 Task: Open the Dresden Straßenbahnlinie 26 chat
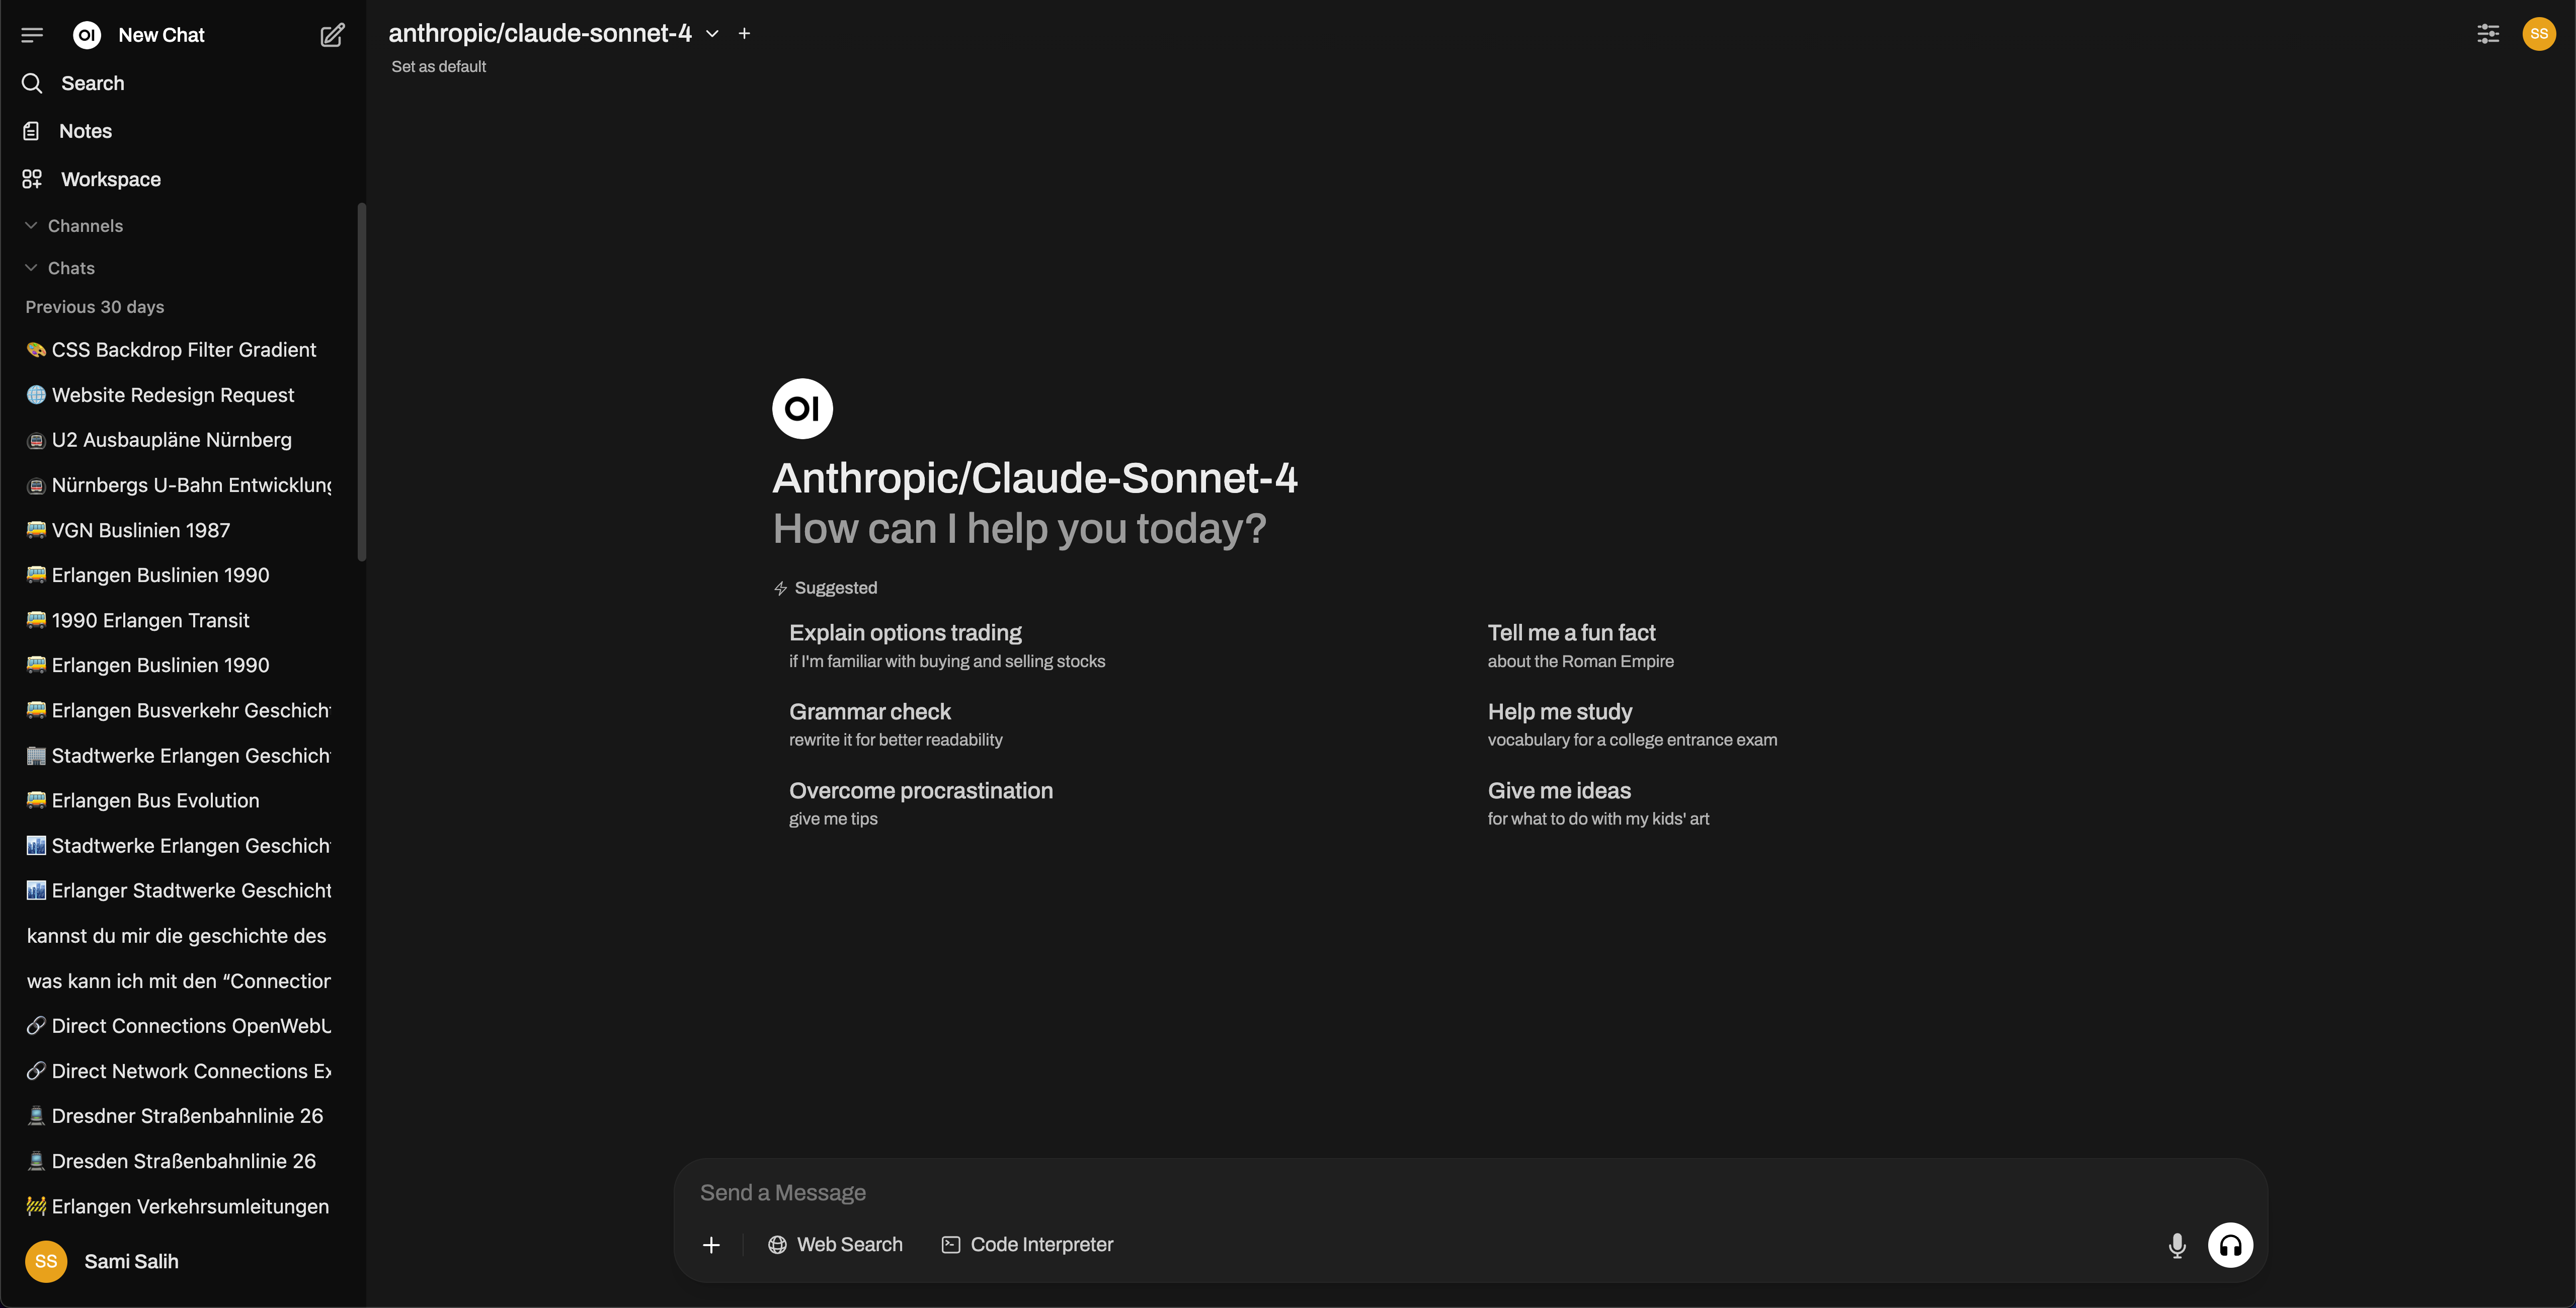coord(178,1161)
